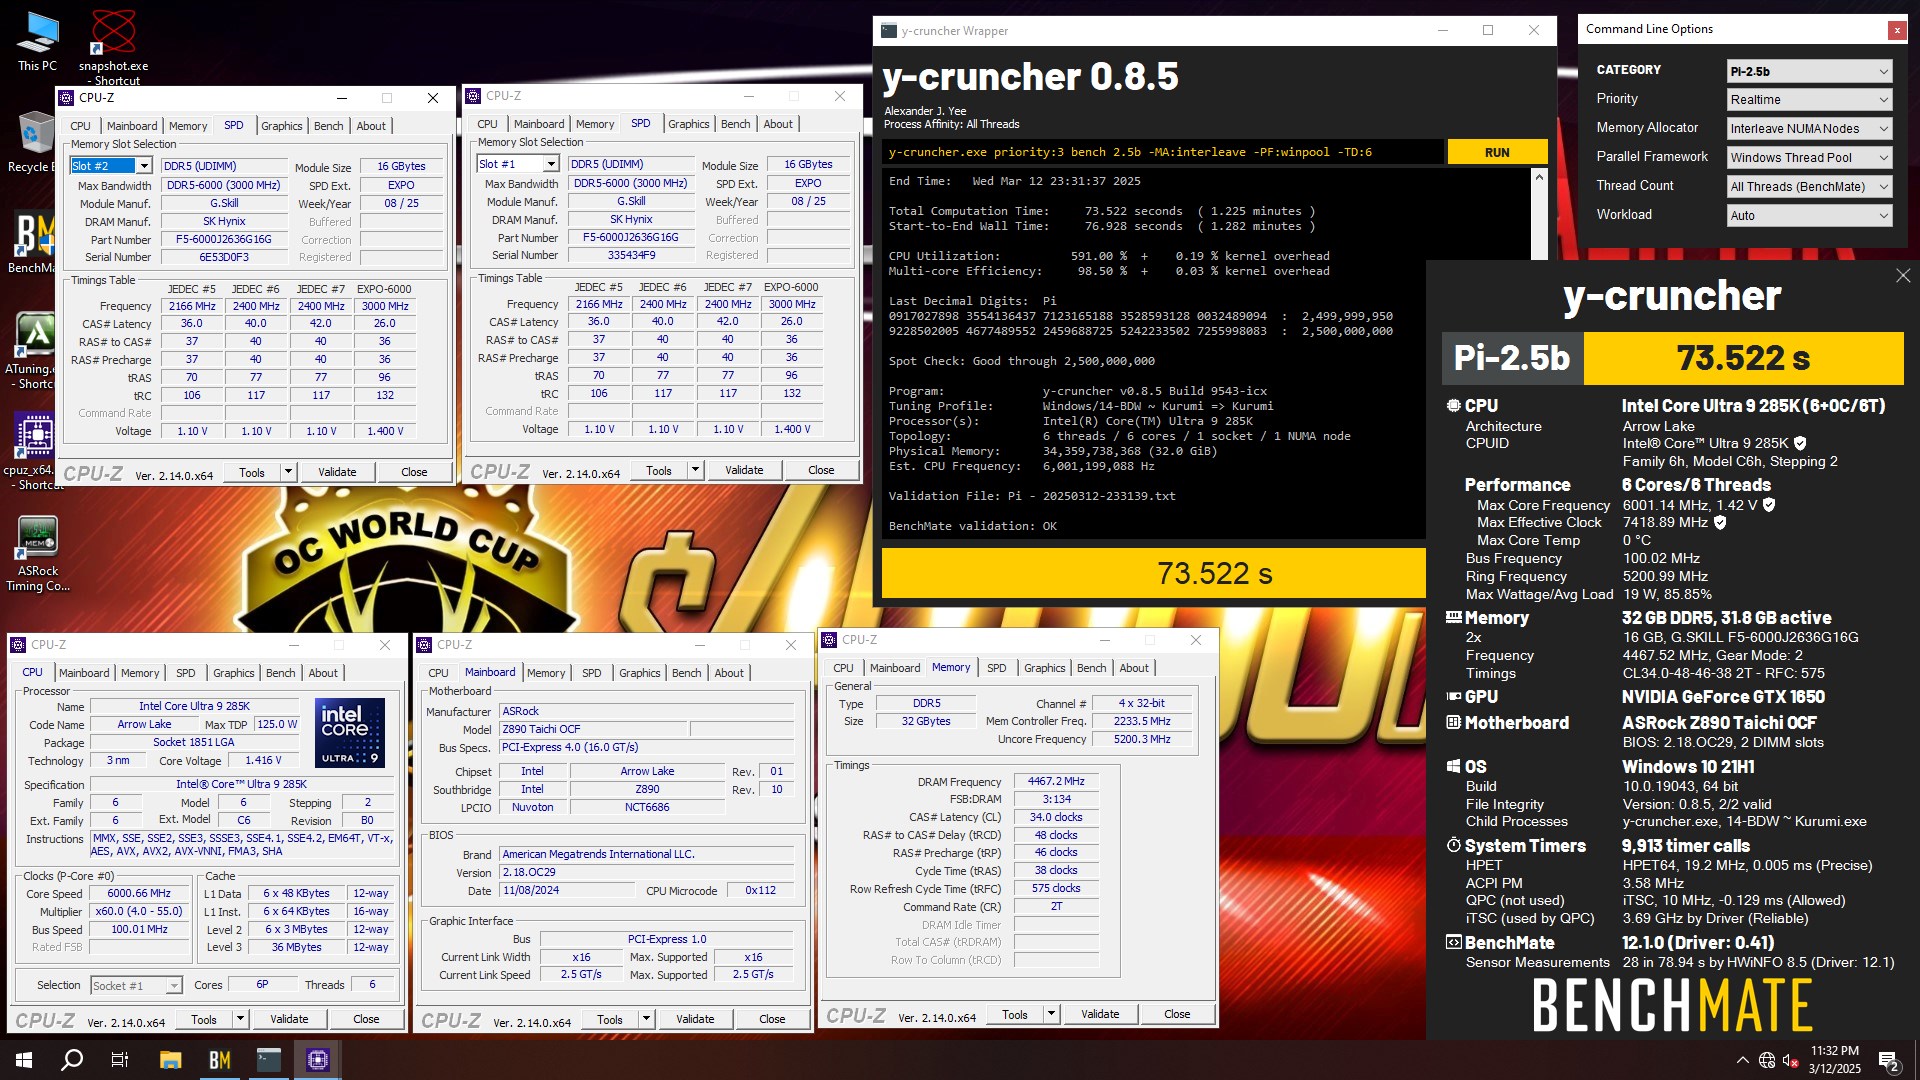
Task: Click Close button in Slot #1 CPU-Z window
Action: (x=821, y=470)
